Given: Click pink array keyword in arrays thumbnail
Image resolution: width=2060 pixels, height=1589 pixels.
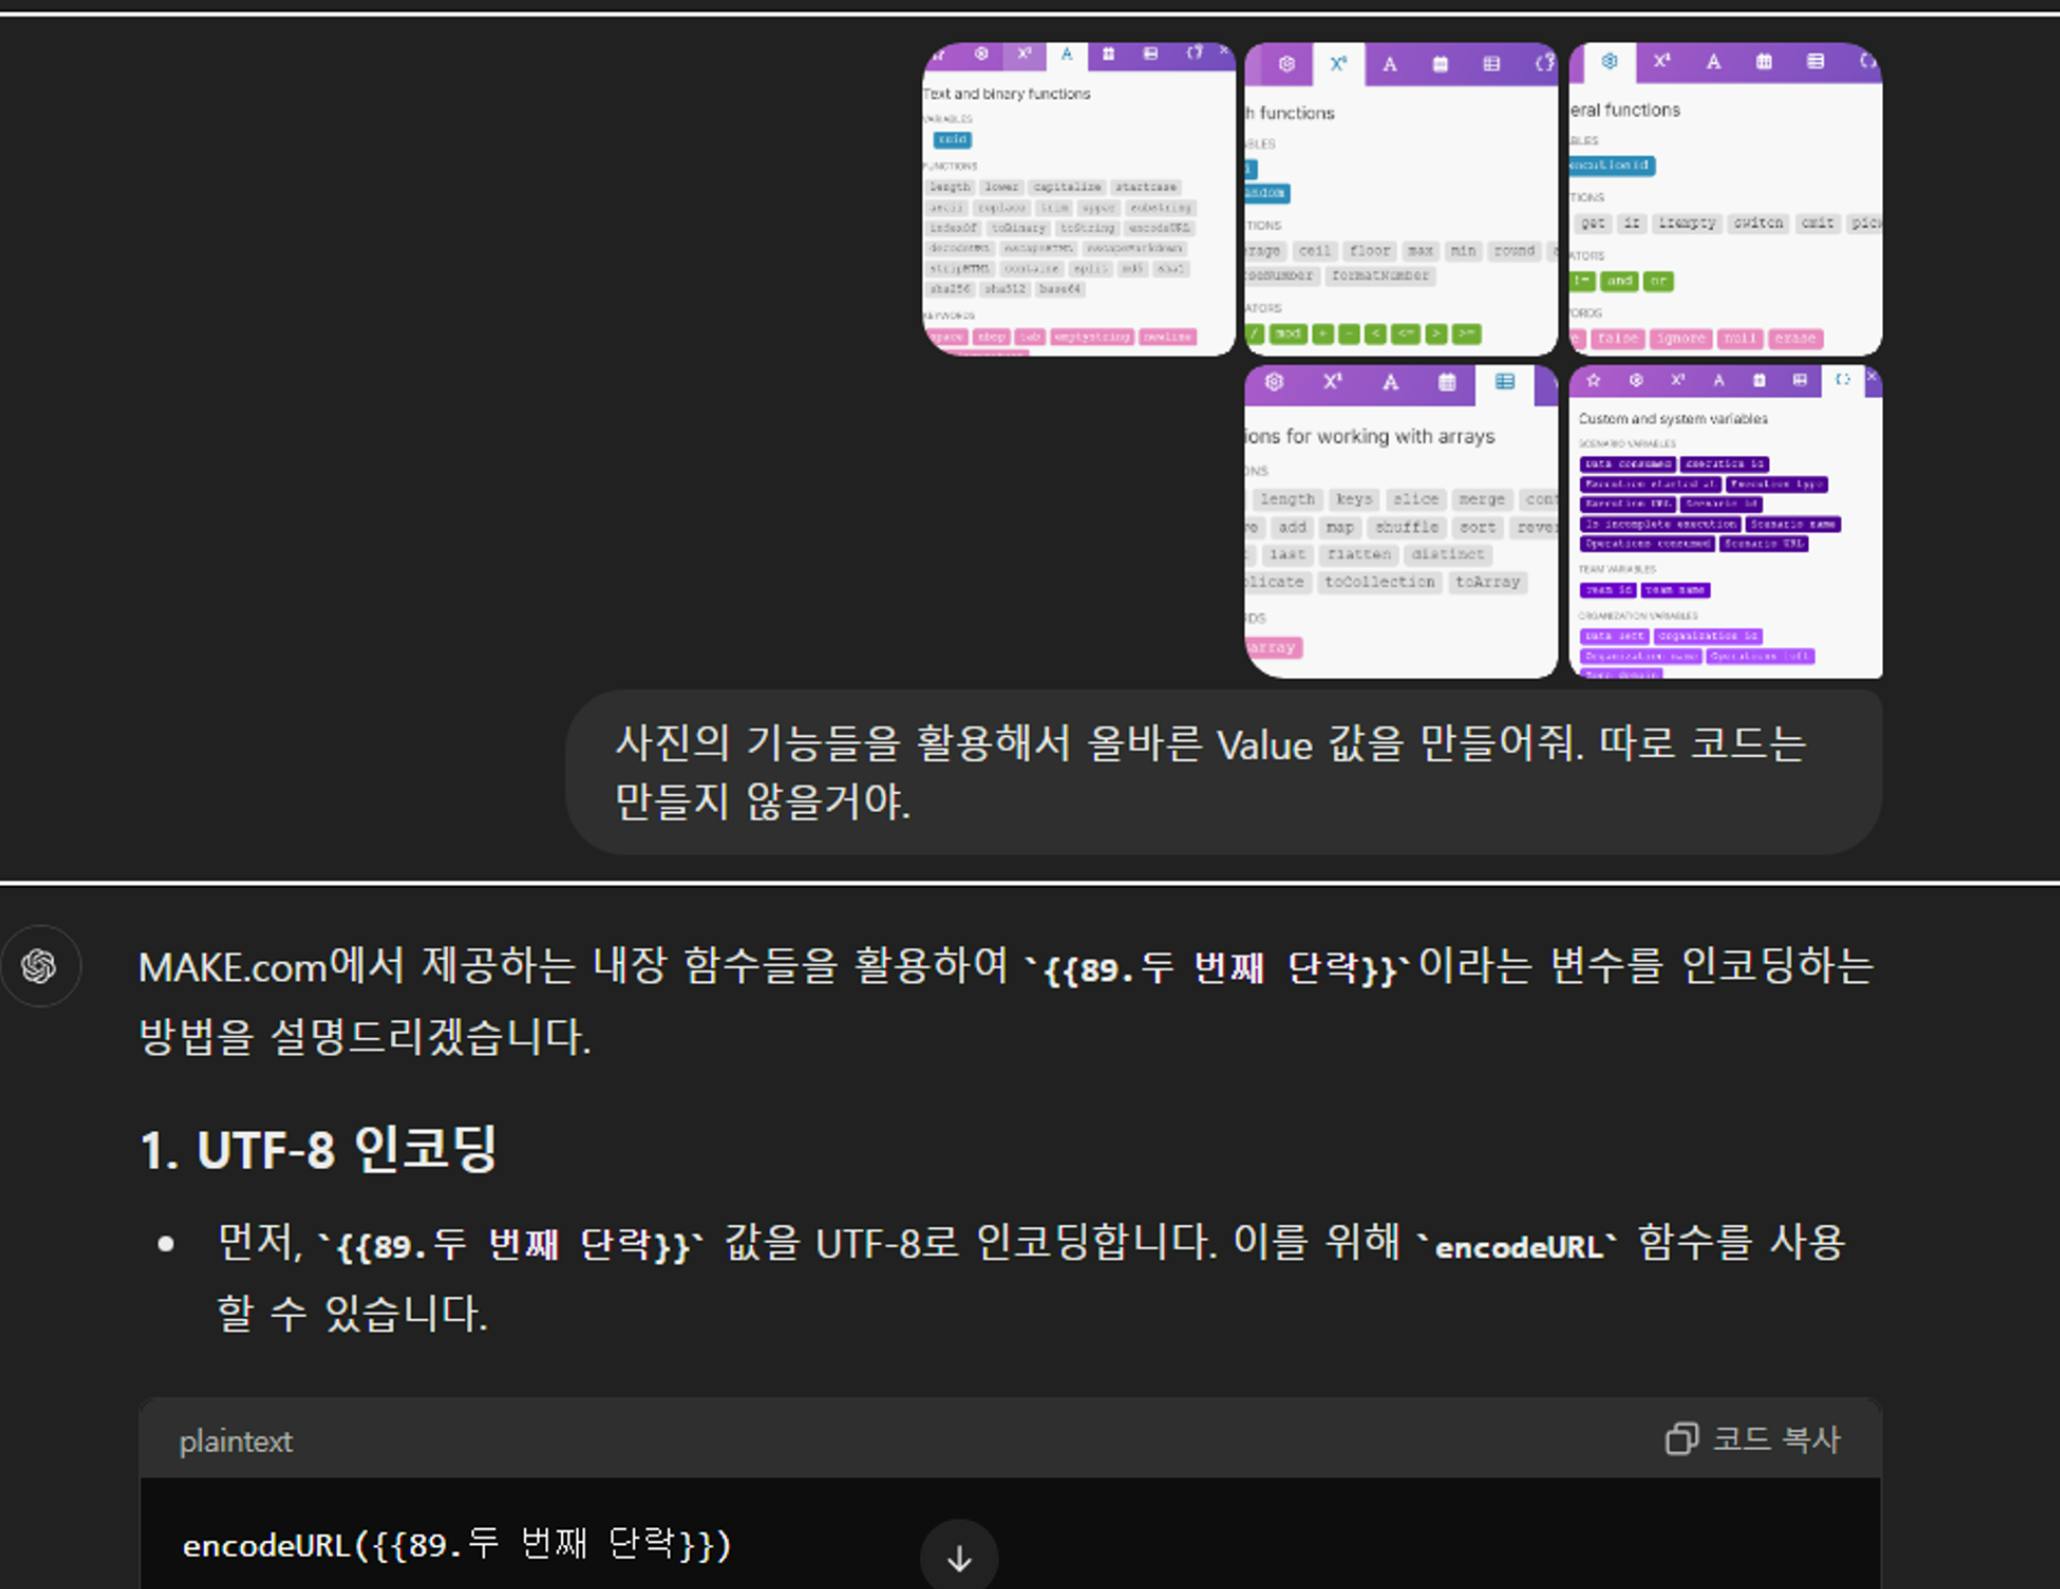Looking at the screenshot, I should click(x=1272, y=648).
